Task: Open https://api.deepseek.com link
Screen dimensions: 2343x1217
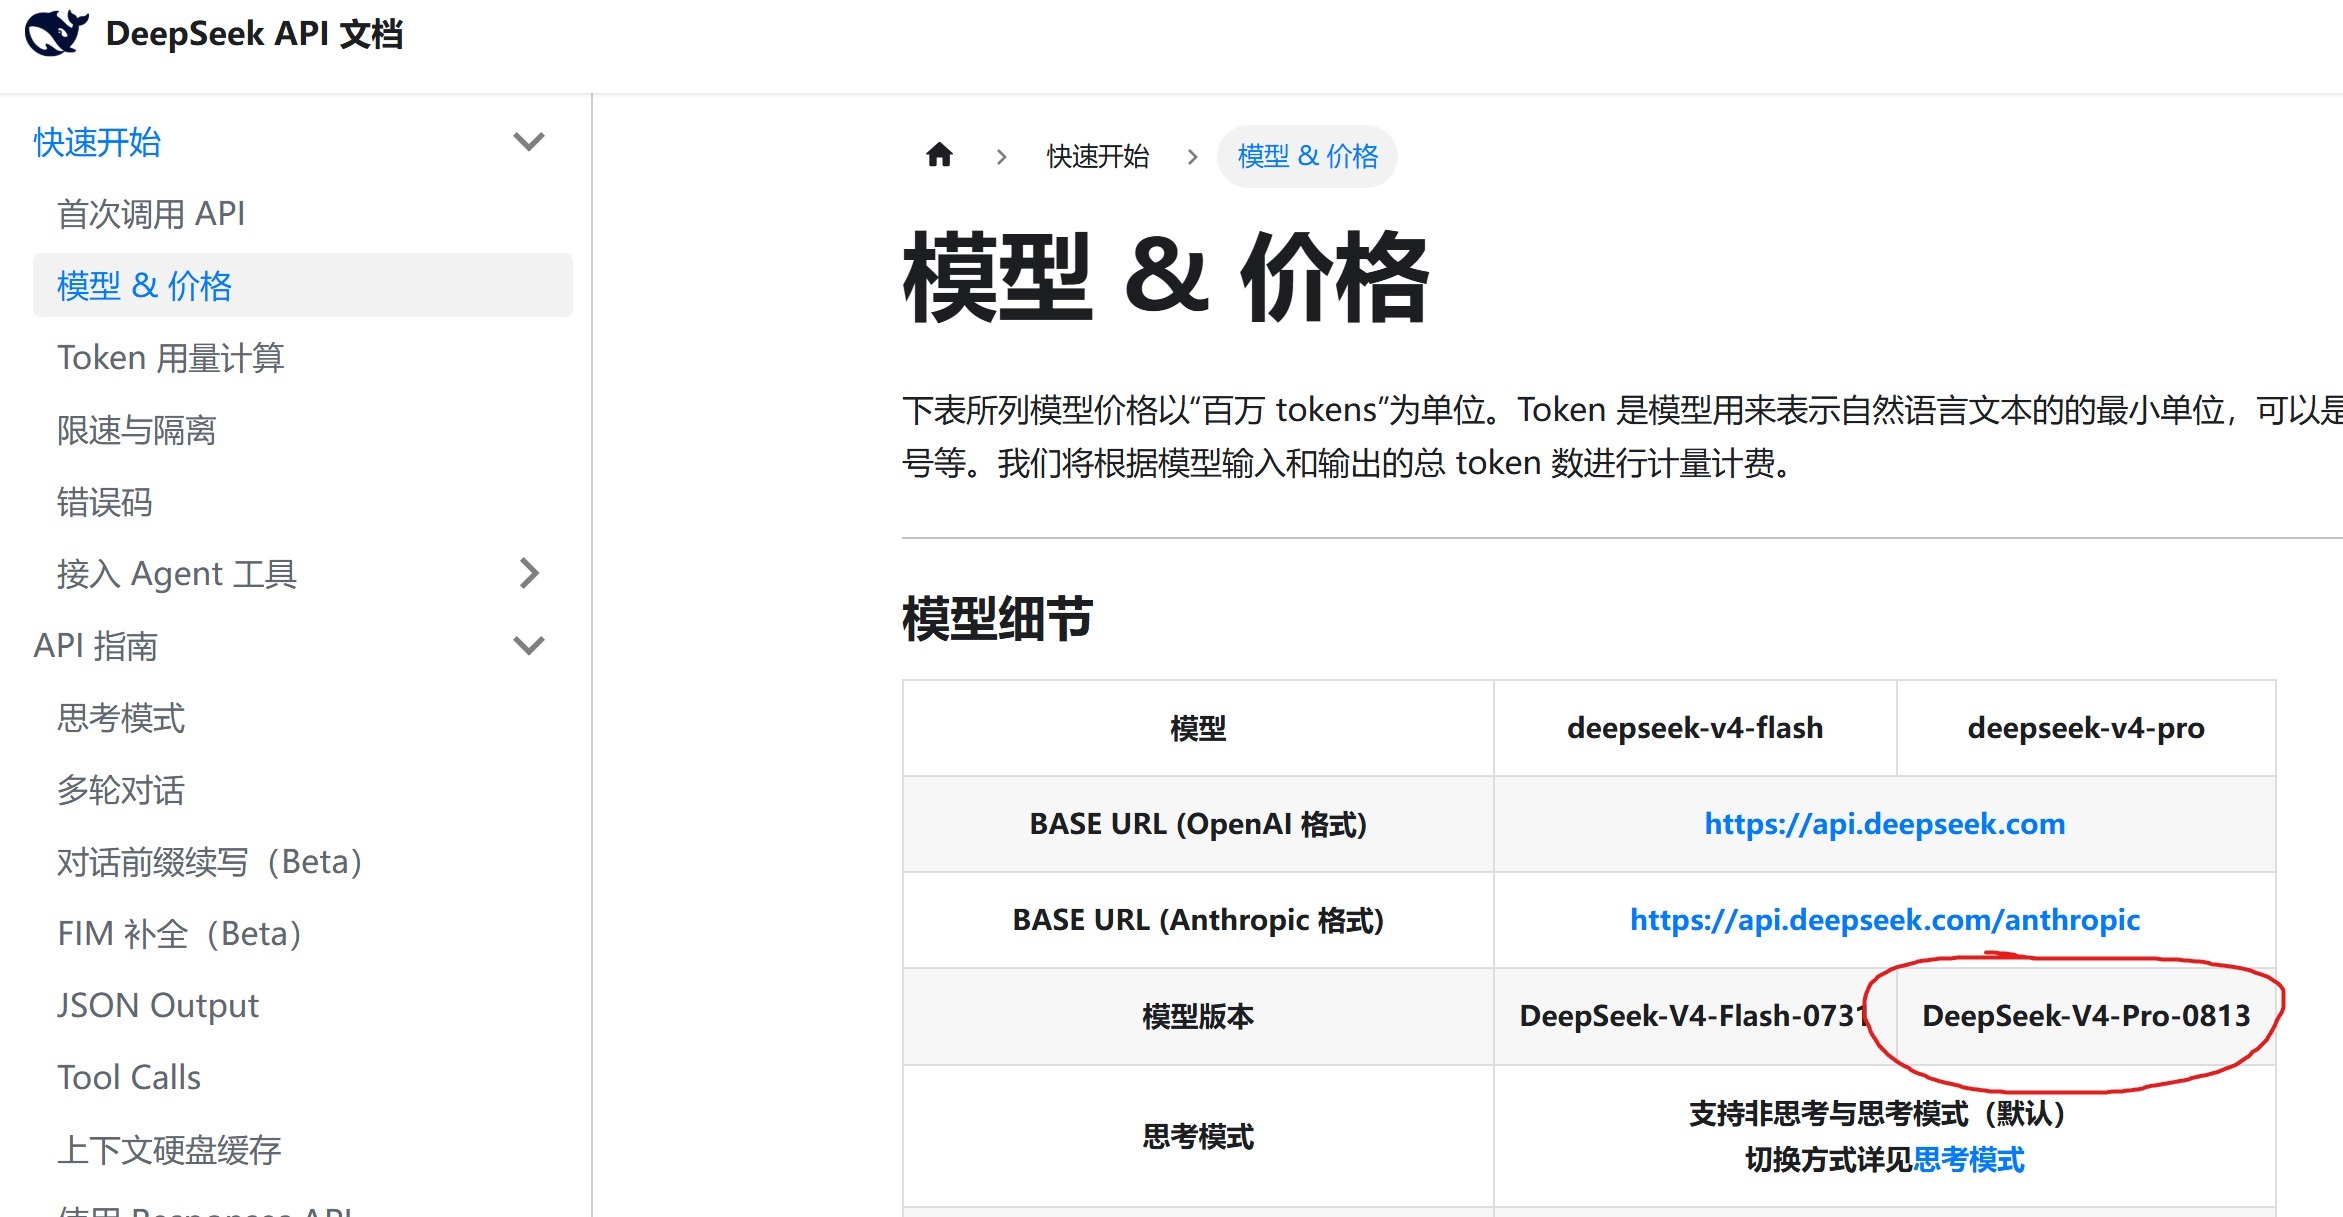Action: click(1885, 824)
